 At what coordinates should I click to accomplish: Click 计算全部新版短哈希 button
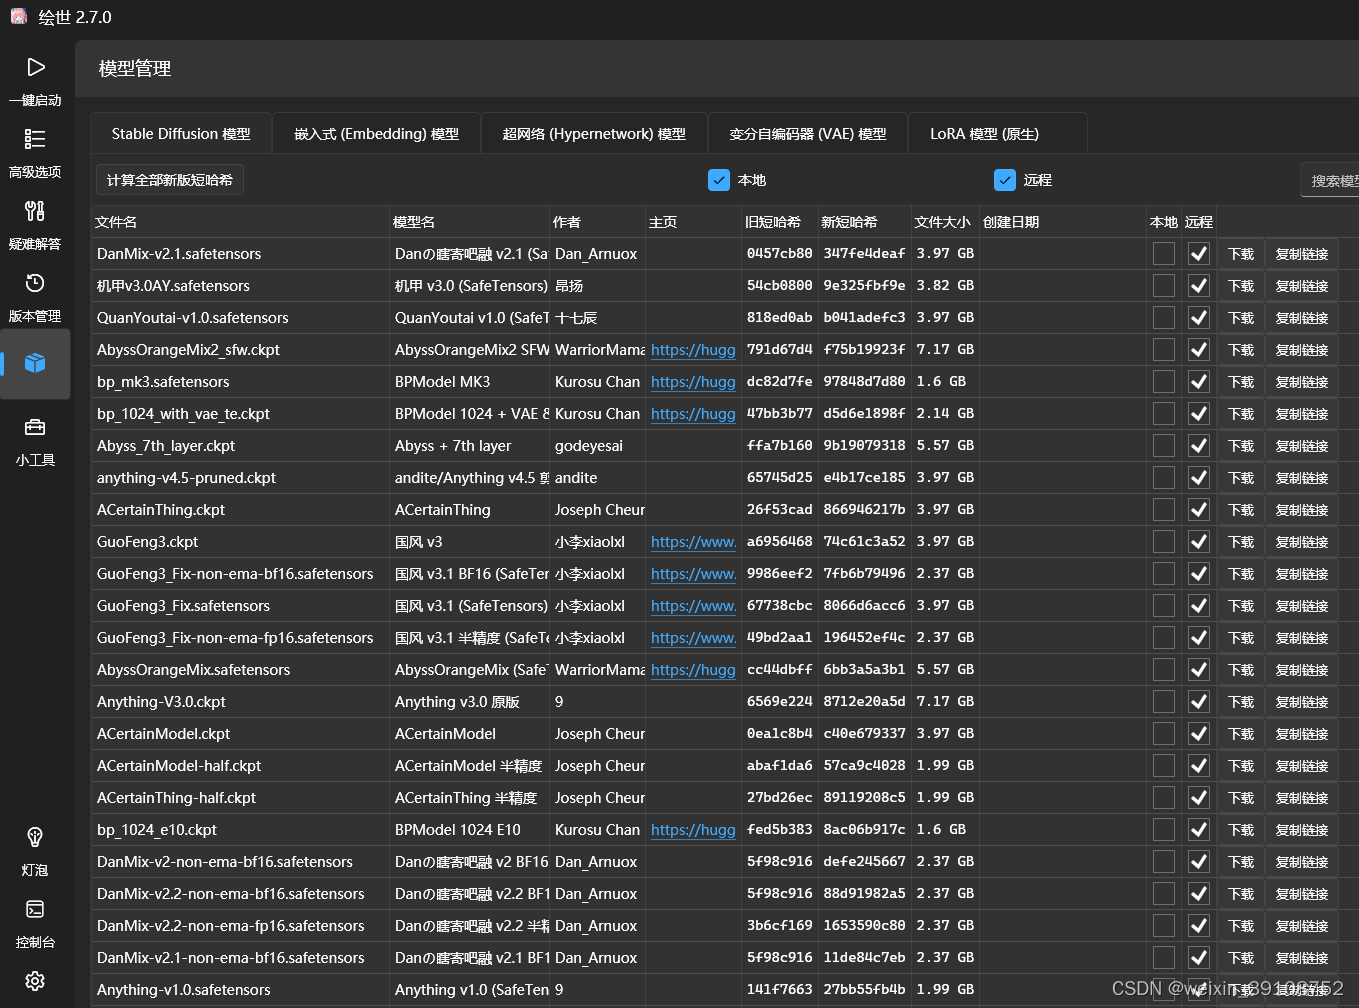[170, 180]
